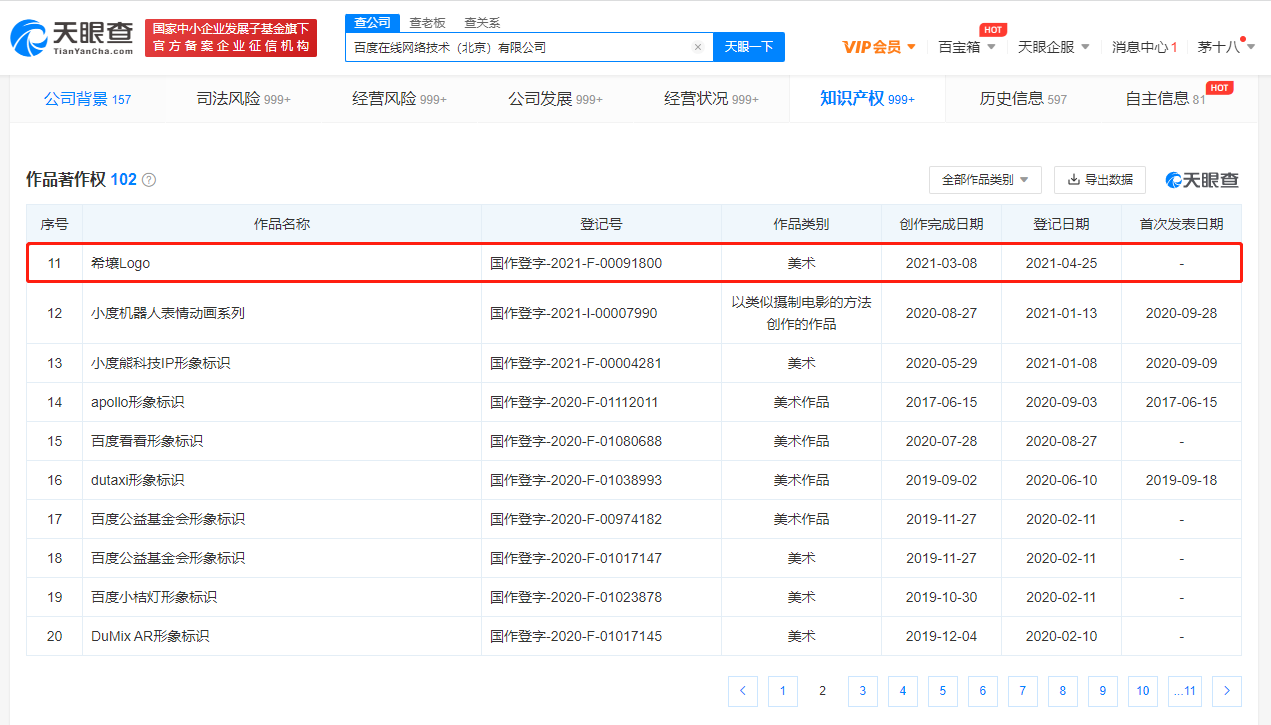Click the 登记日期 column header
Viewport: 1271px width, 725px height.
pos(1061,224)
